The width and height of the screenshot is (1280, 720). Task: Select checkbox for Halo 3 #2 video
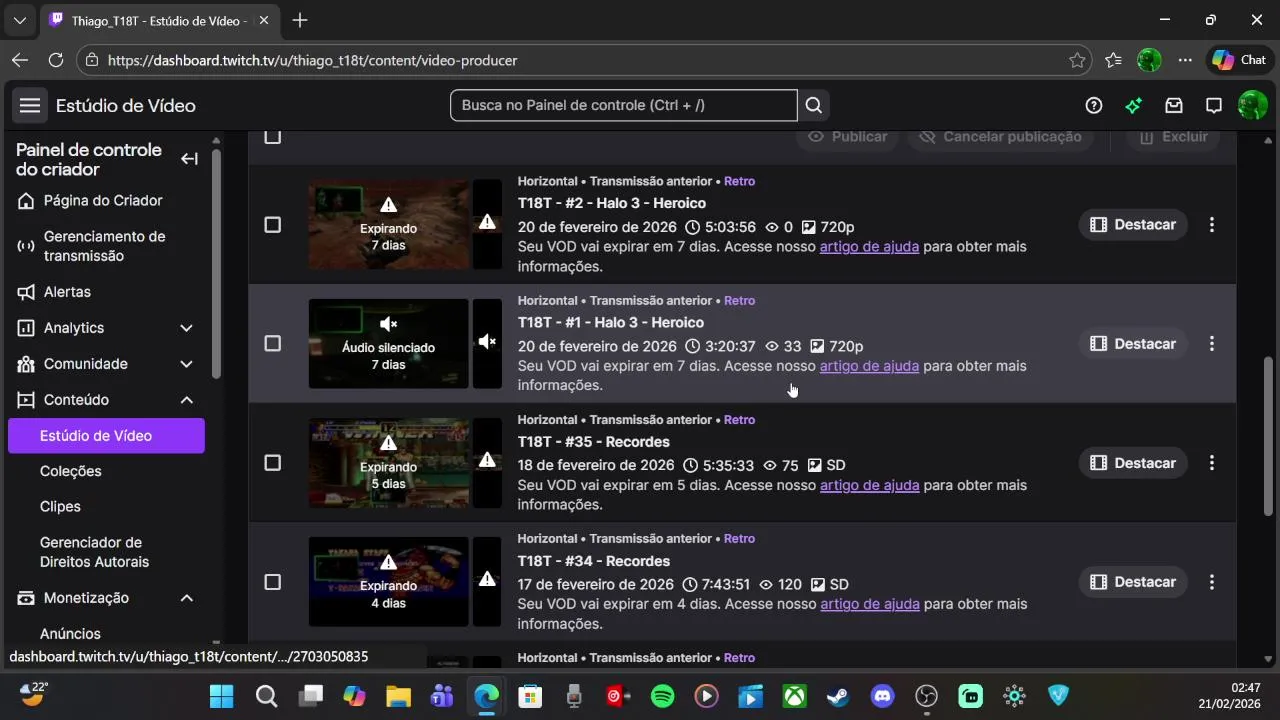click(x=272, y=224)
